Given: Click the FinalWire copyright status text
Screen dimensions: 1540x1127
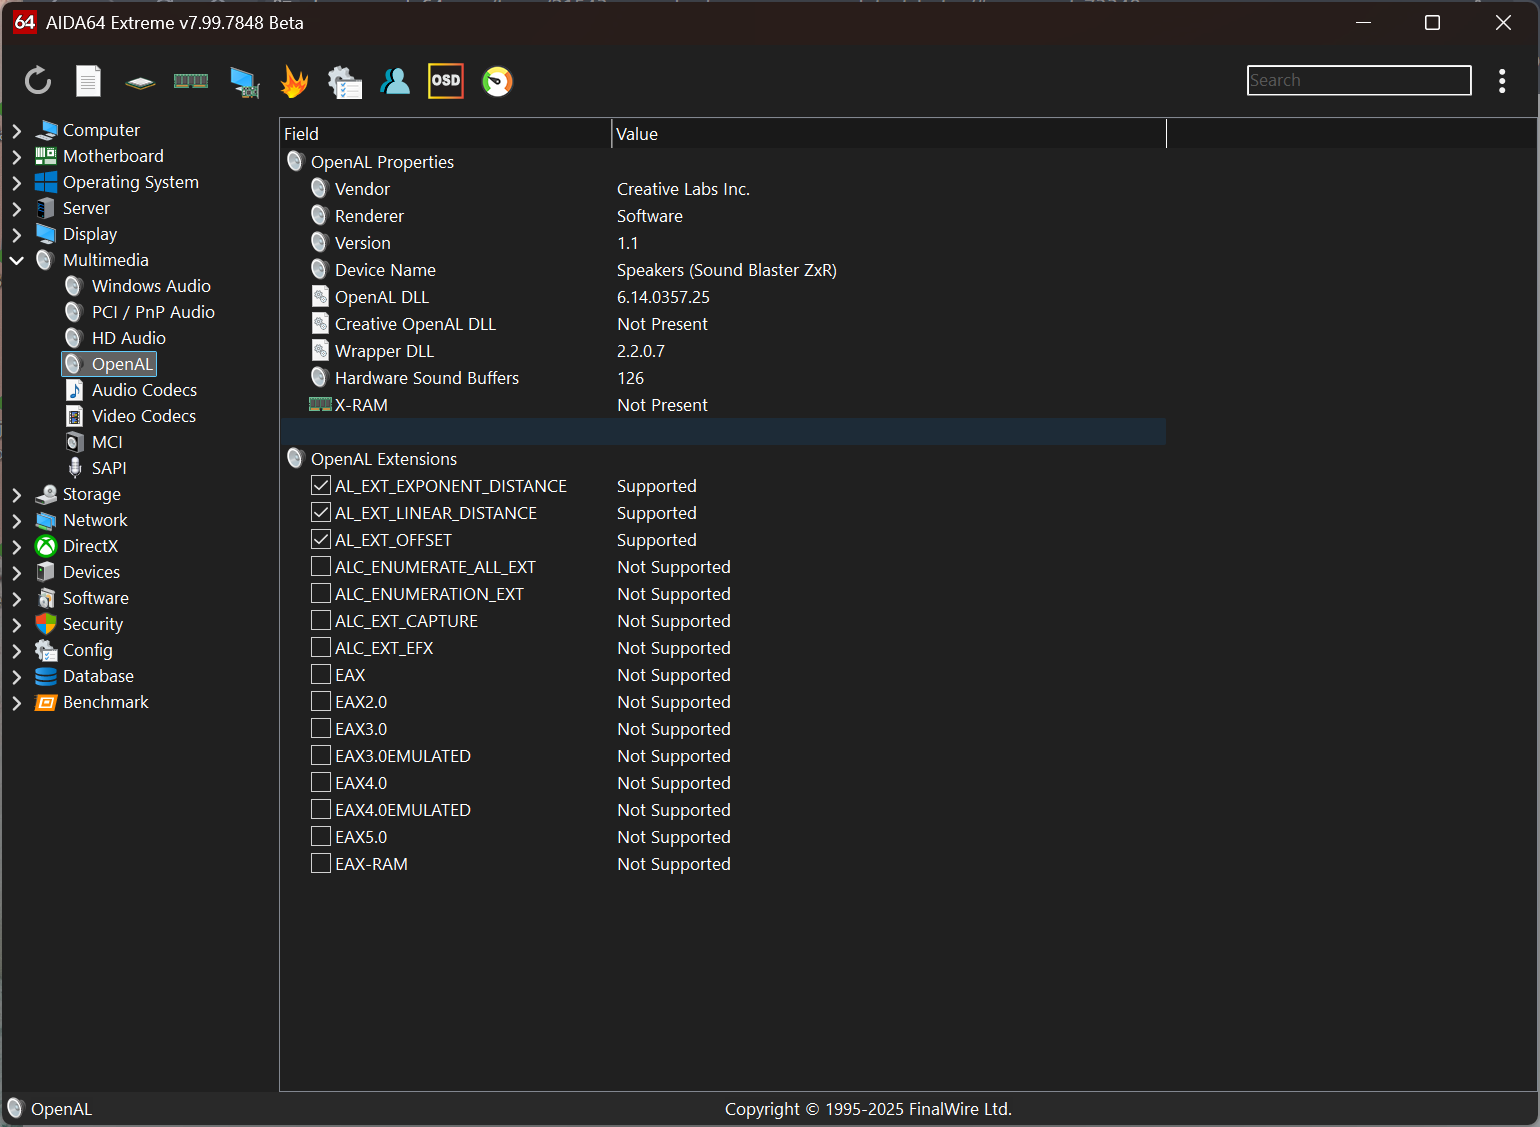Looking at the screenshot, I should (x=868, y=1109).
